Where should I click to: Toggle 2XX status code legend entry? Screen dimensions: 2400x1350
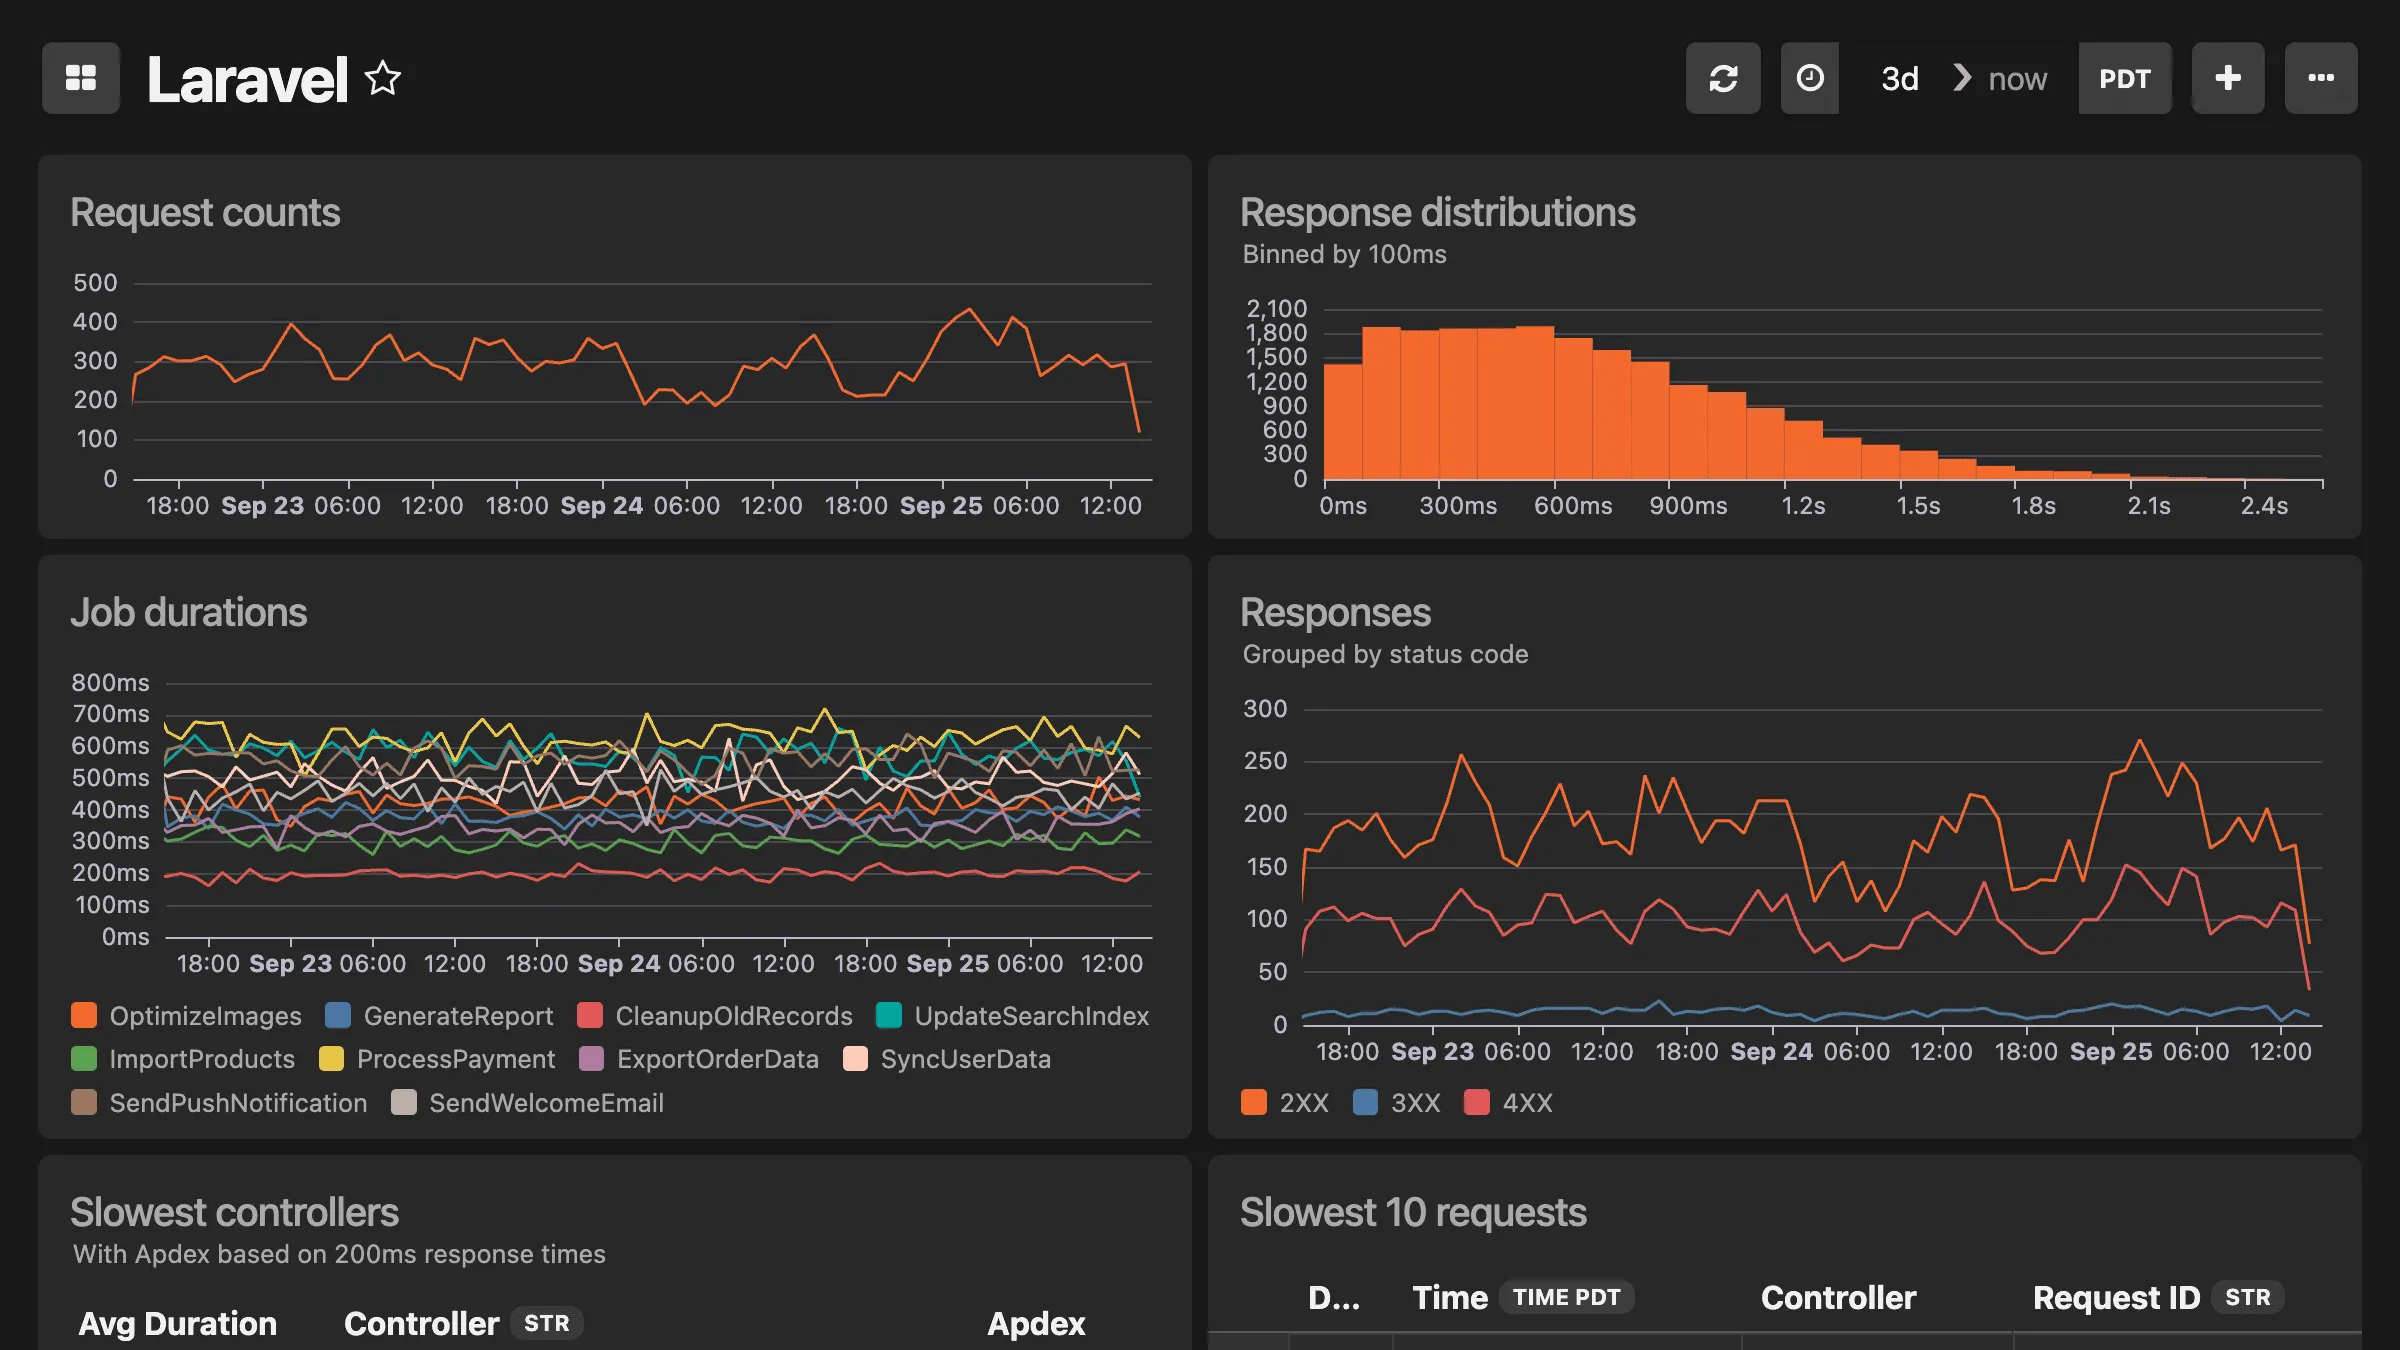[x=1285, y=1103]
